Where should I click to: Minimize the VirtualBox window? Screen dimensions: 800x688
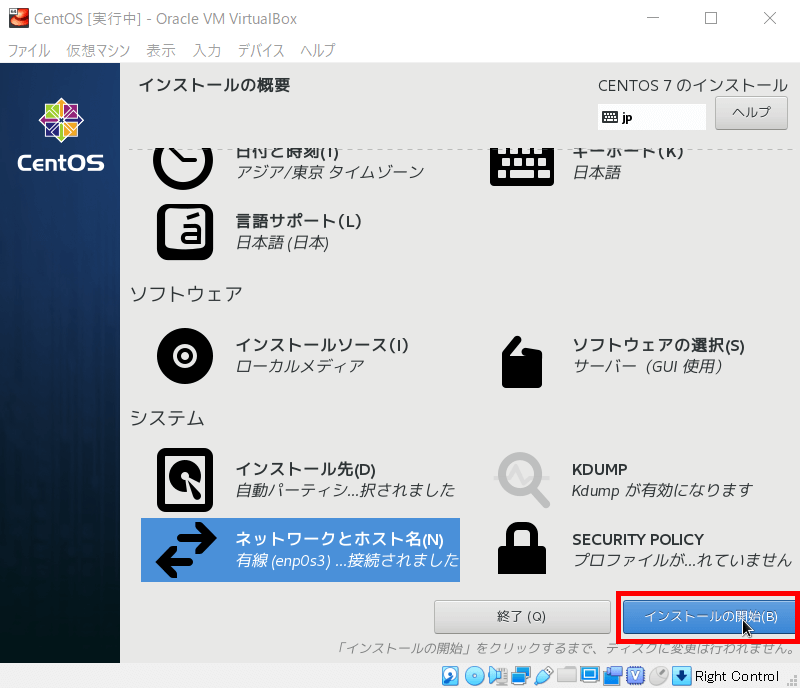pyautogui.click(x=653, y=18)
